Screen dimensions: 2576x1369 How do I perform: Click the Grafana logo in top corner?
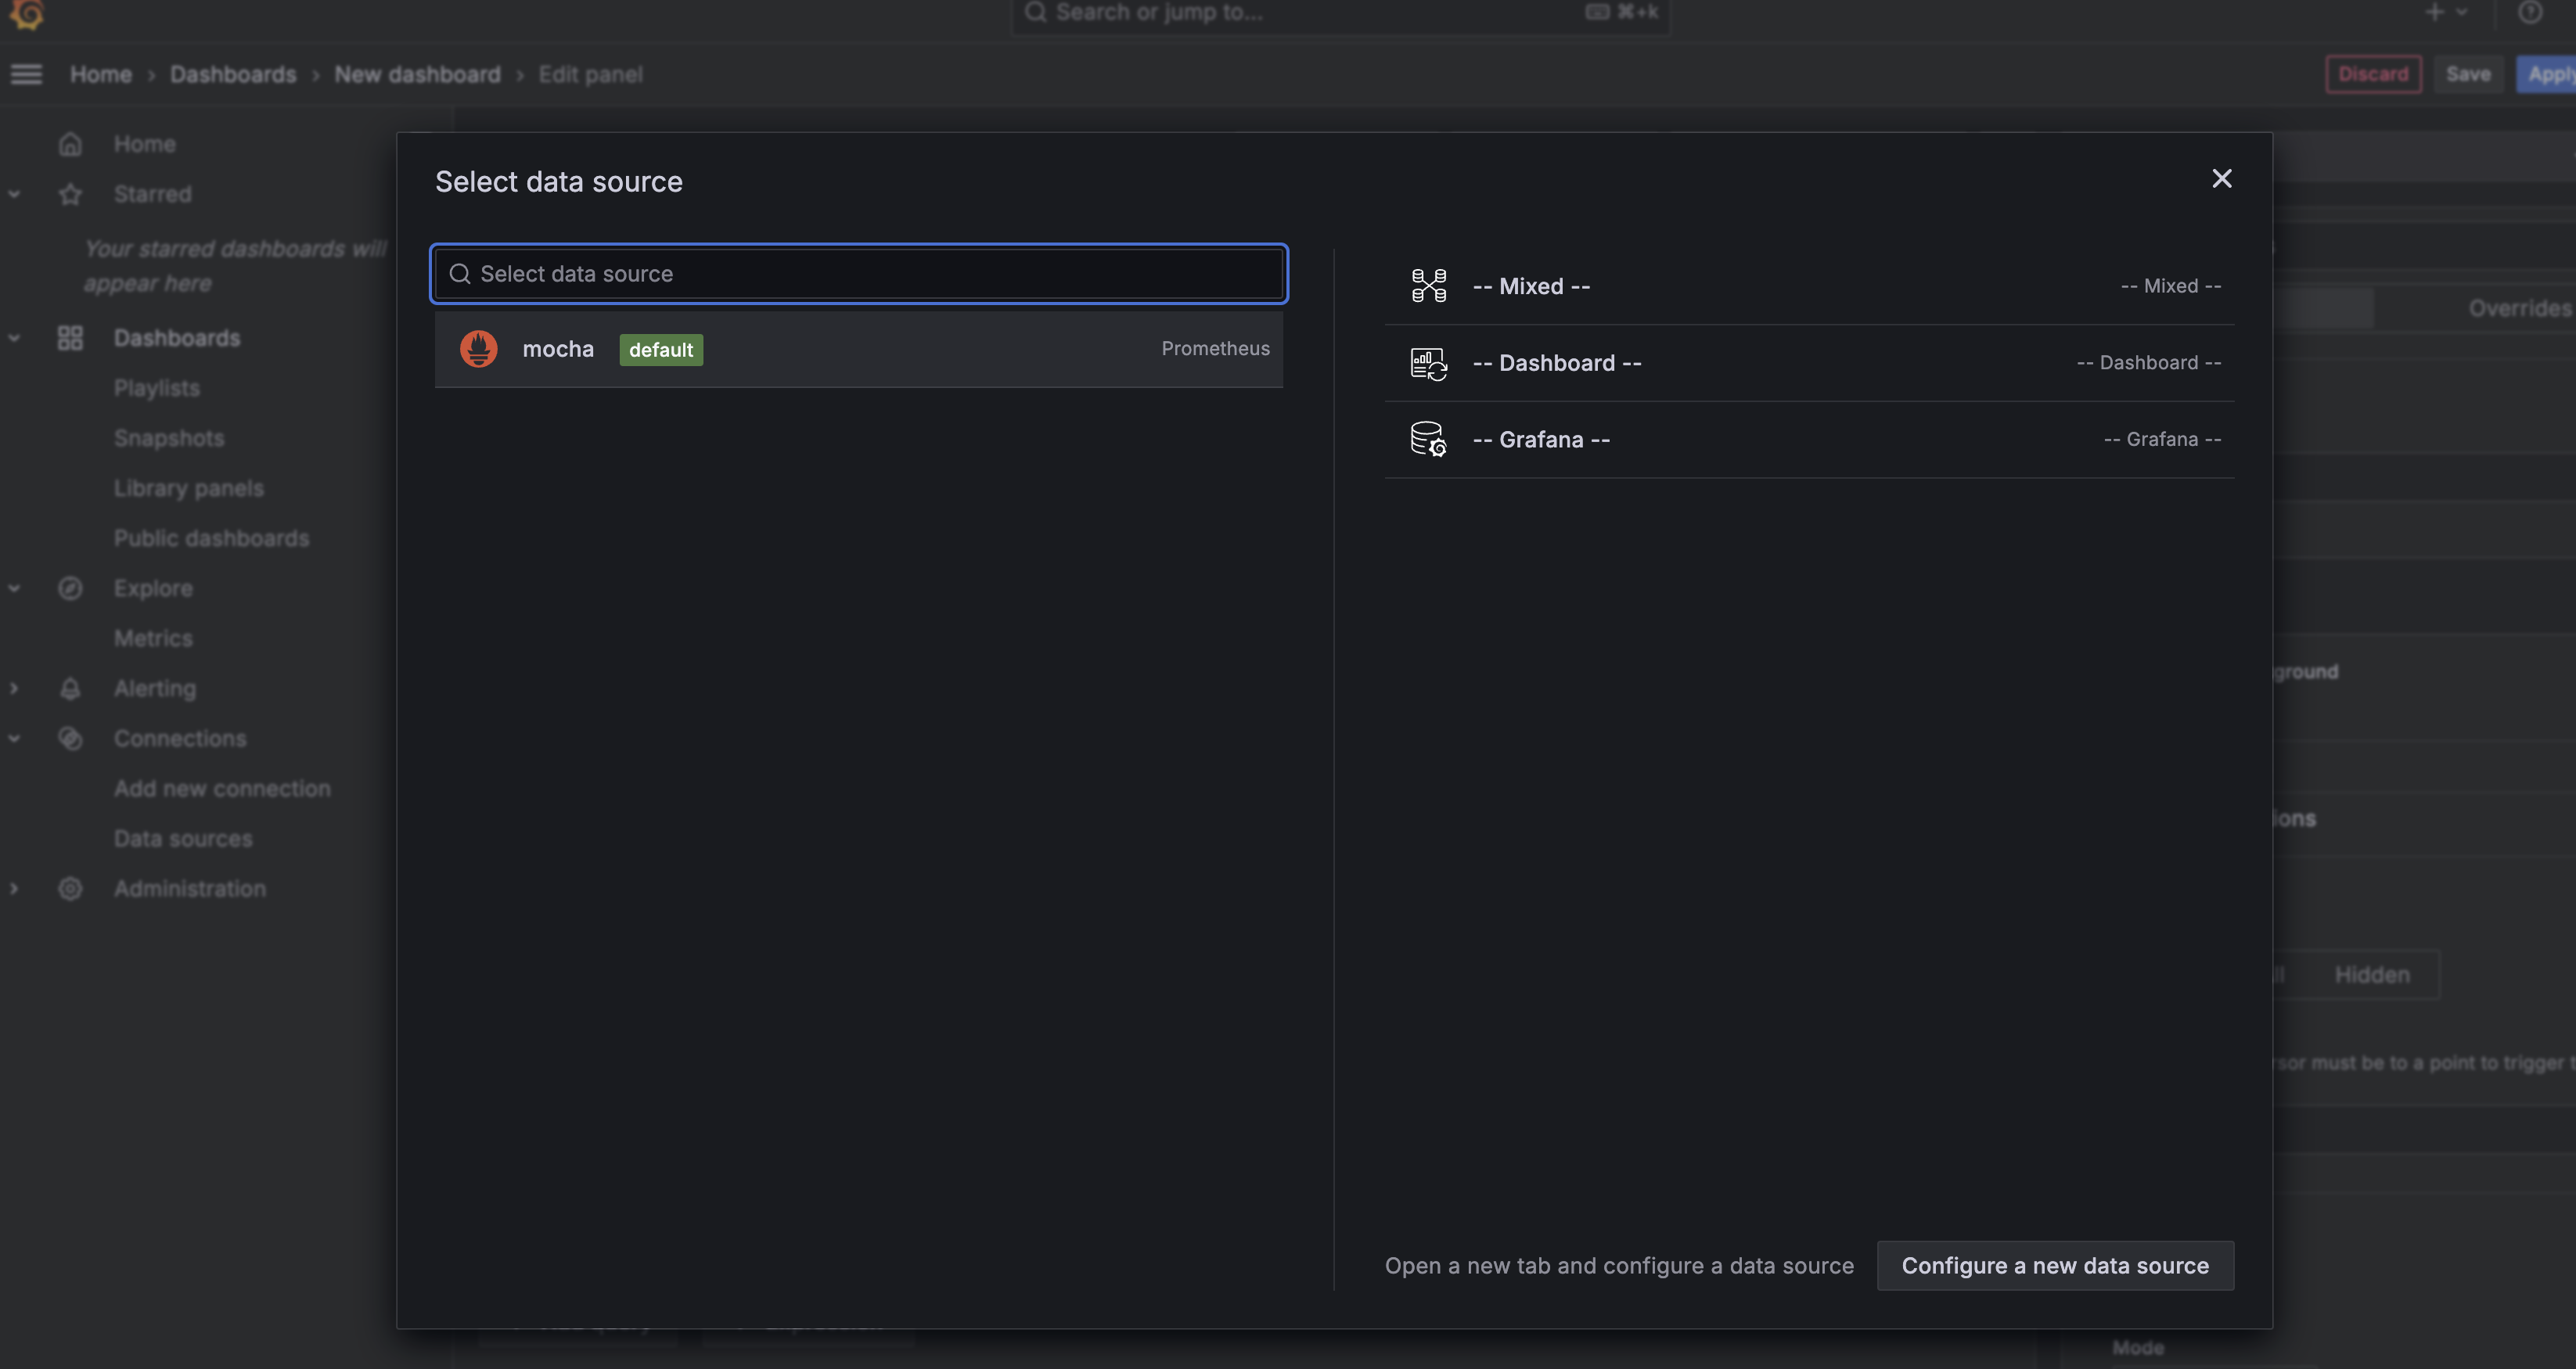click(x=27, y=14)
